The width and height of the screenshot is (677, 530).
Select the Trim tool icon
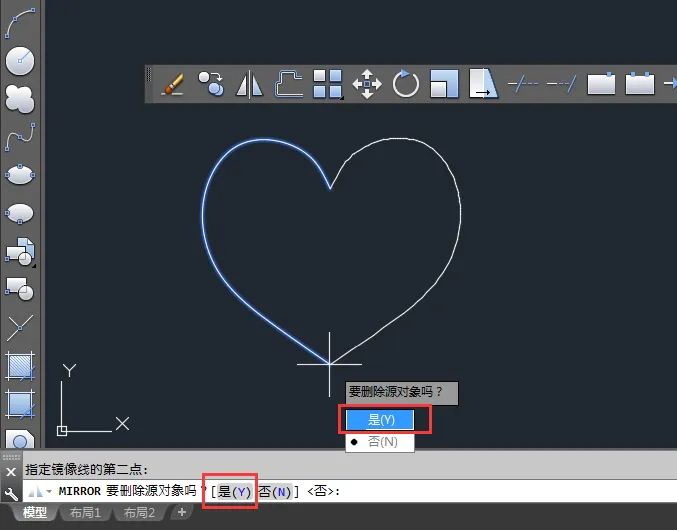point(522,84)
